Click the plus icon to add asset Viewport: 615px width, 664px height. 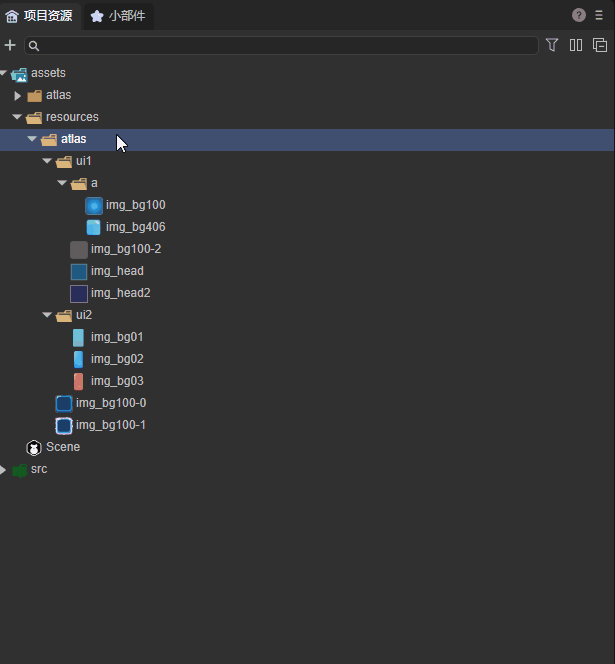coord(10,45)
